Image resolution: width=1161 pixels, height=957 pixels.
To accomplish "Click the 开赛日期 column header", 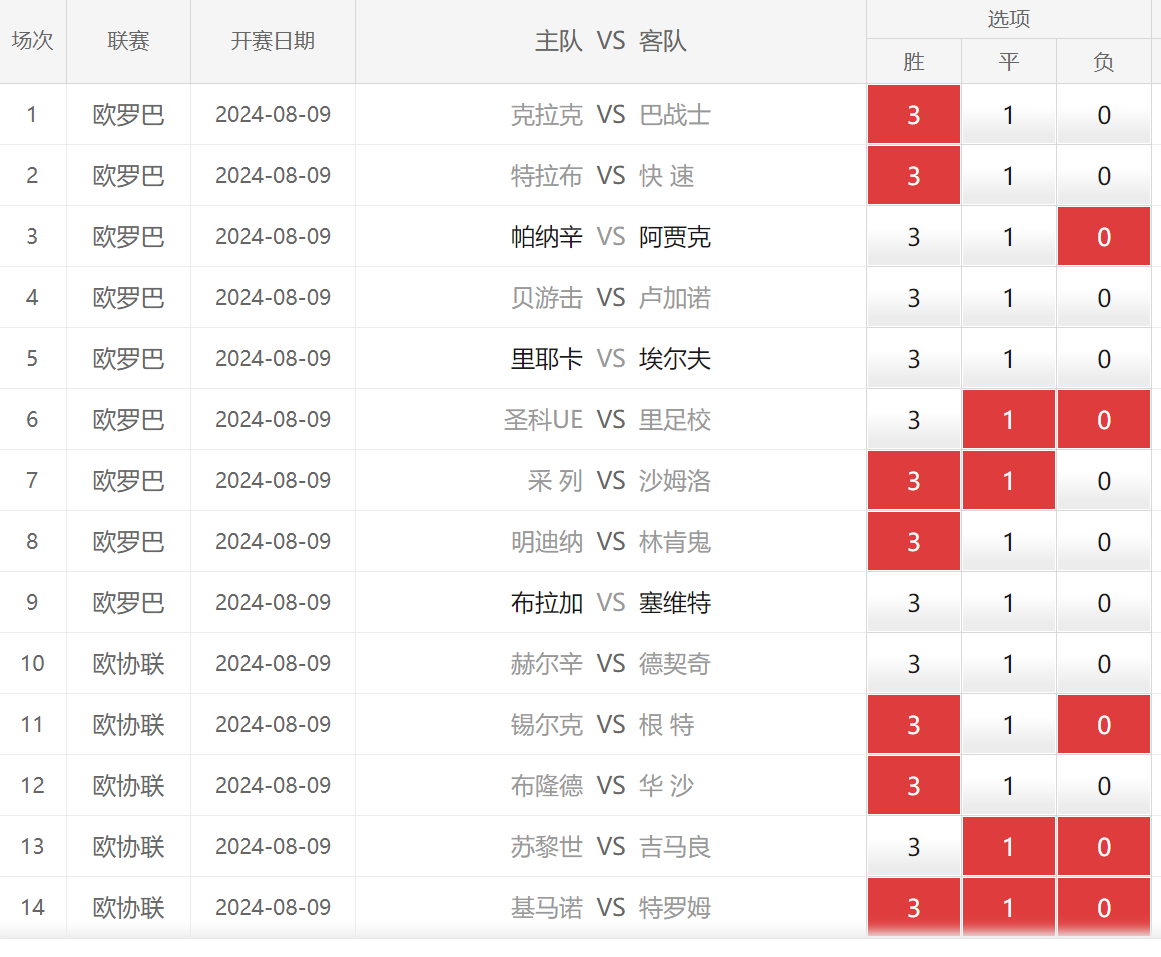I will click(x=272, y=41).
